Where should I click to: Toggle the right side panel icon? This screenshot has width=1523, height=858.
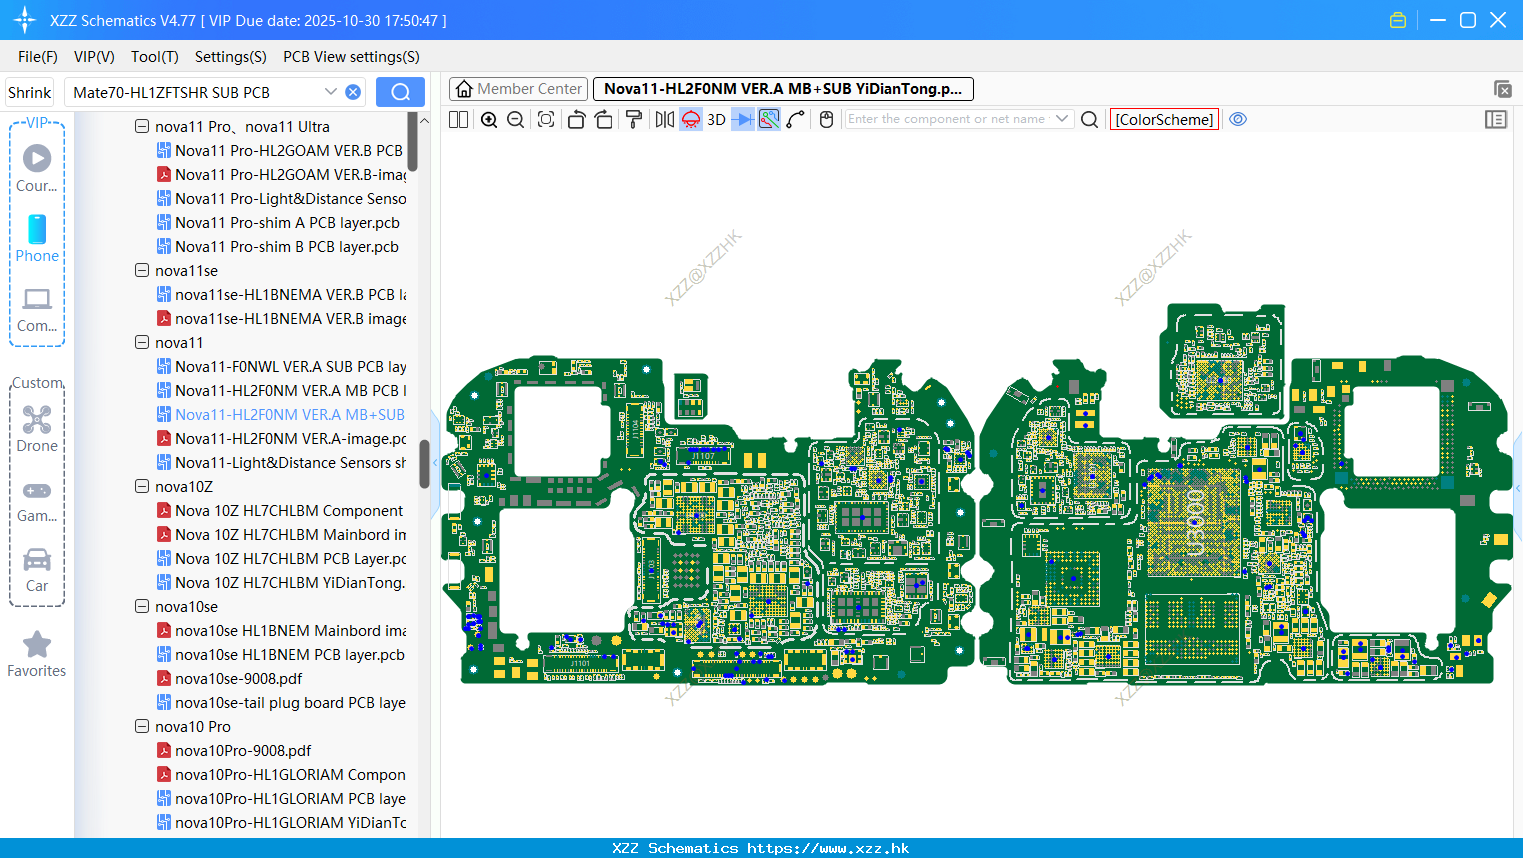pyautogui.click(x=1496, y=119)
